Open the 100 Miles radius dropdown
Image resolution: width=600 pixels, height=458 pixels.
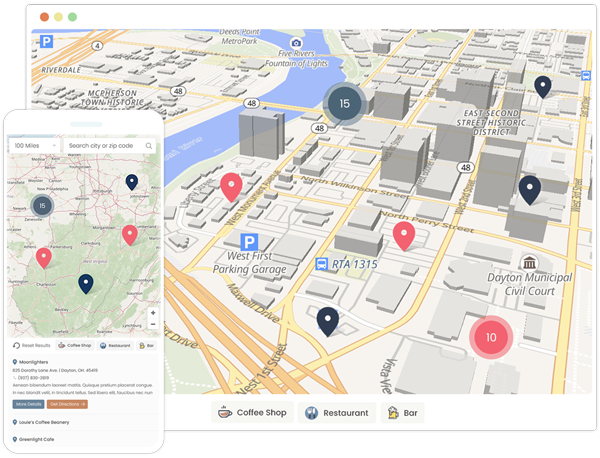click(34, 146)
